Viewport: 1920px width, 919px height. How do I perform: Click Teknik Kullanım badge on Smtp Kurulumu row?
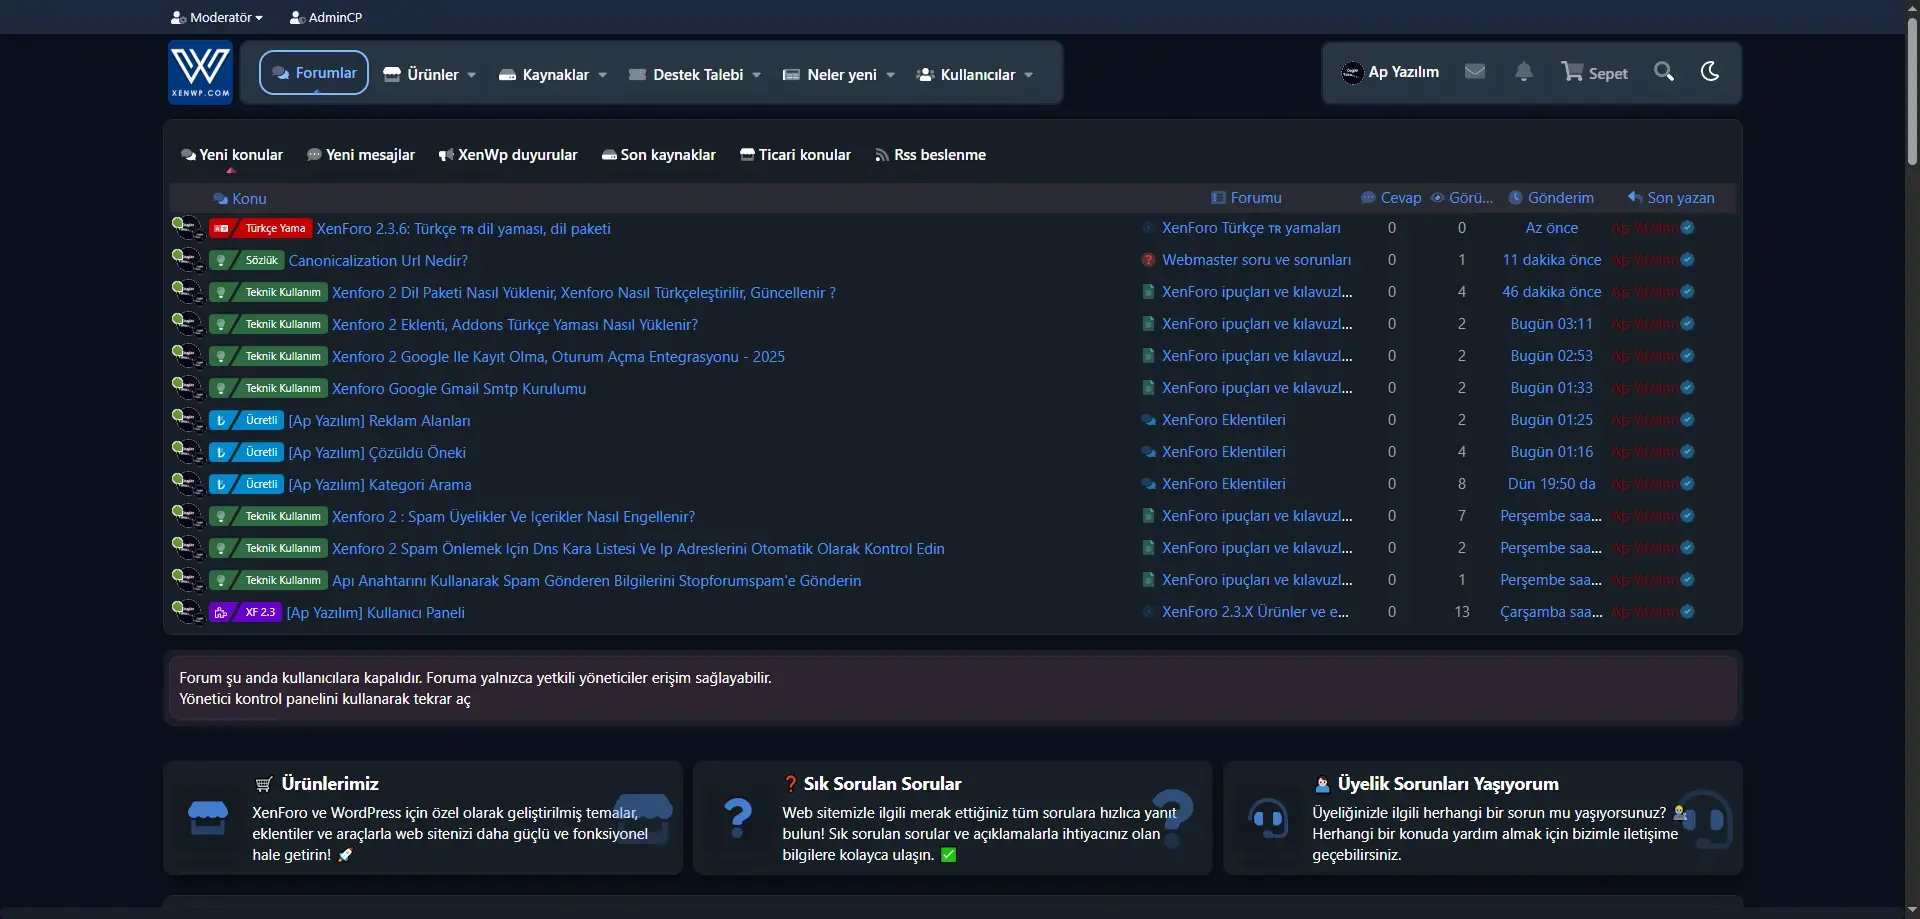click(268, 389)
